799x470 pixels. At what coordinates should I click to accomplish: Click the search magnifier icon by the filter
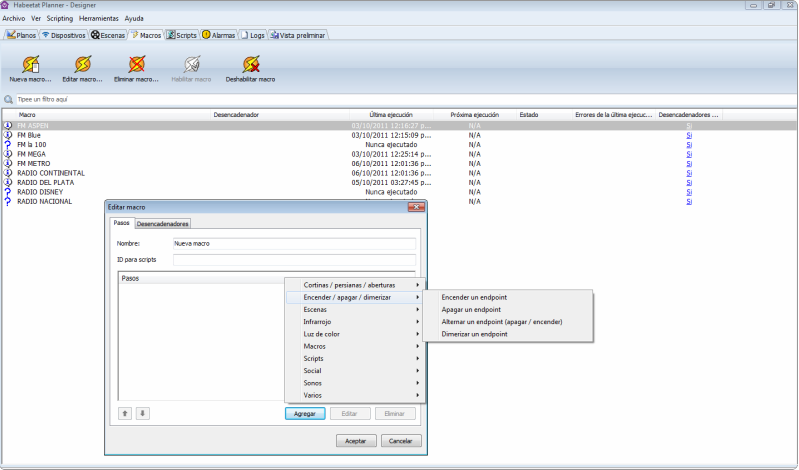coord(8,99)
